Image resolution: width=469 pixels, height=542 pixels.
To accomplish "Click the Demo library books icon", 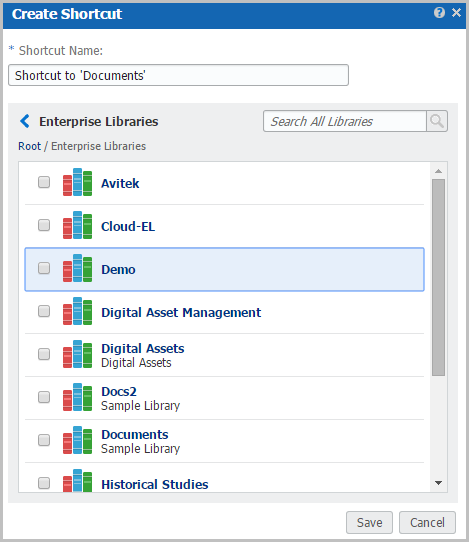I will [x=77, y=268].
